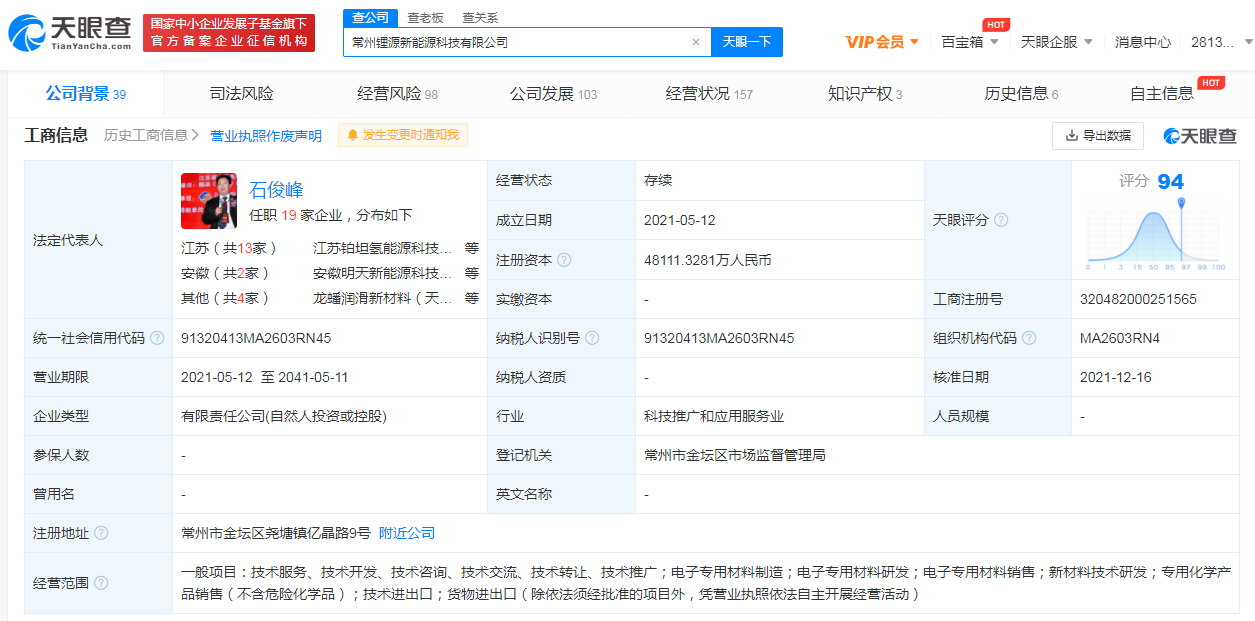The height and width of the screenshot is (621, 1255).
Task: Switch to the 自主信息 tab
Action: 1162,94
